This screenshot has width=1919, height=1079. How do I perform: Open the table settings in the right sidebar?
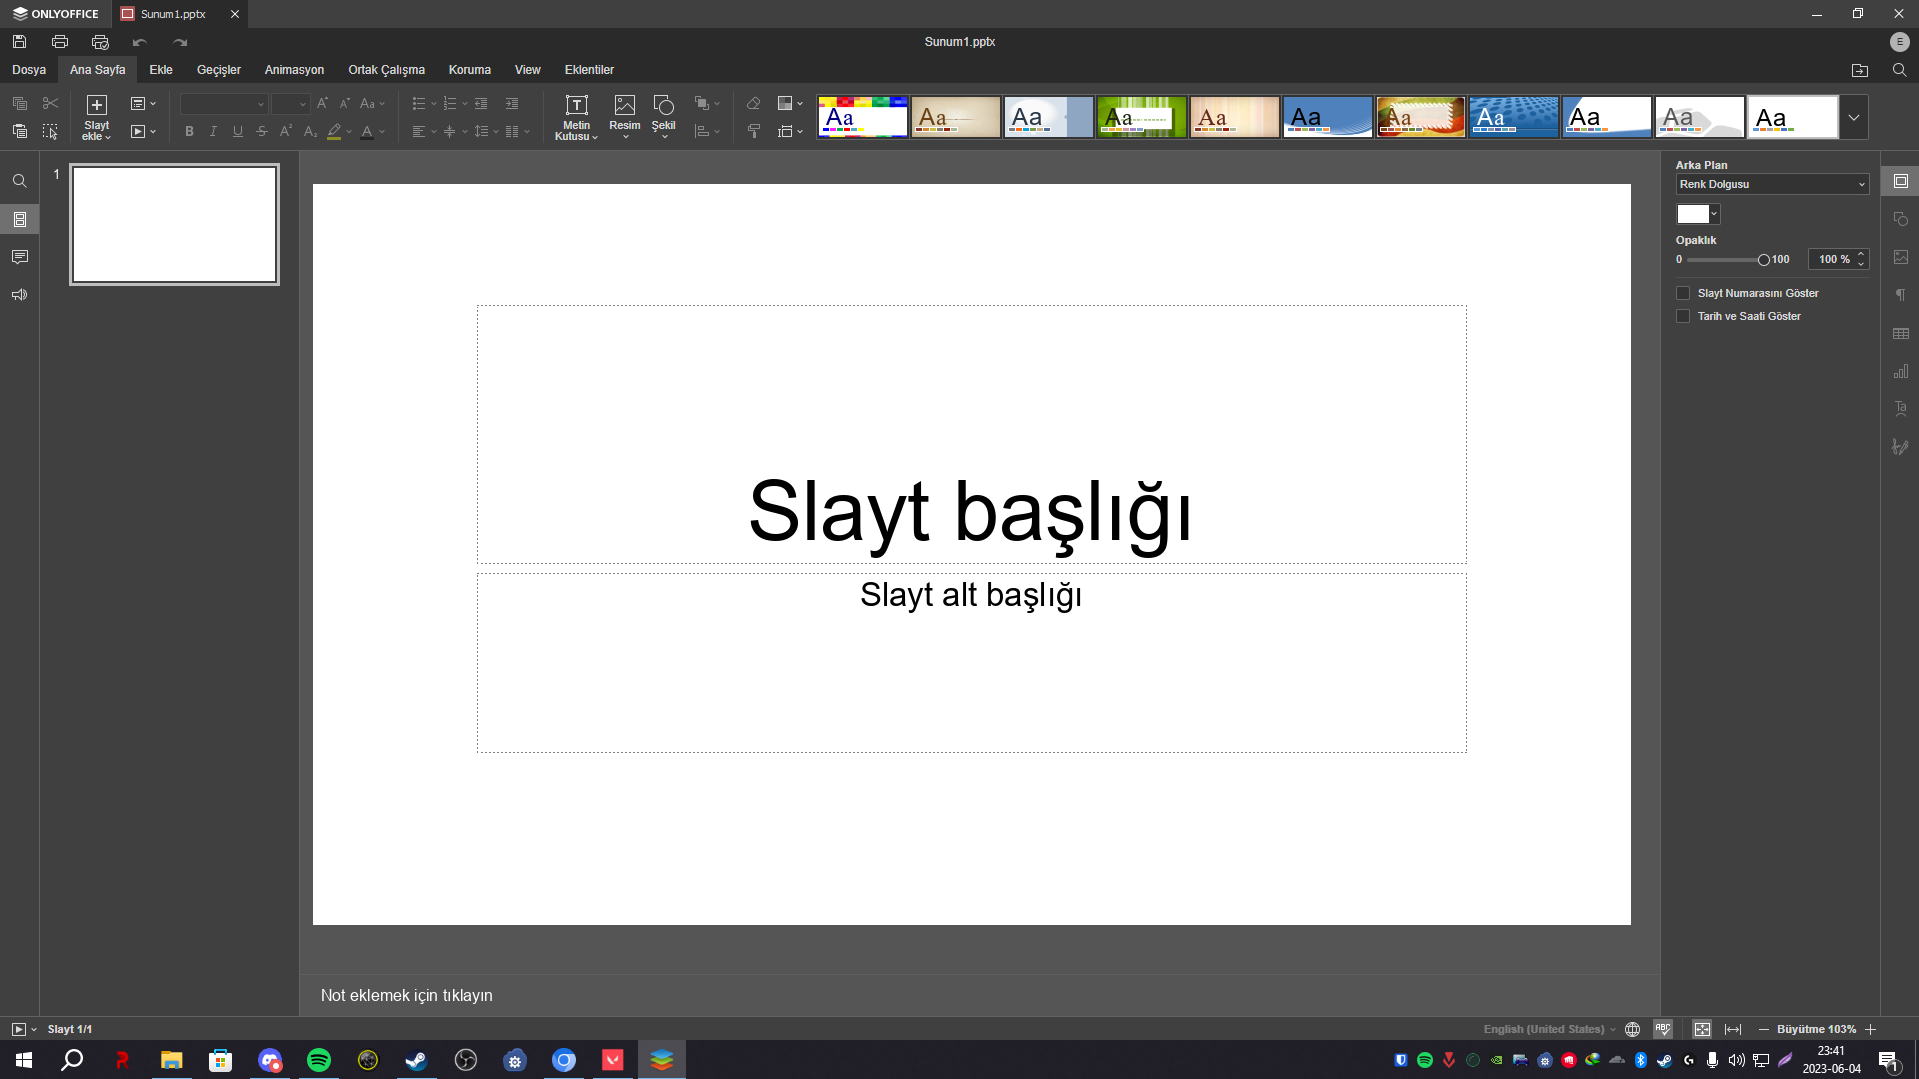1901,333
